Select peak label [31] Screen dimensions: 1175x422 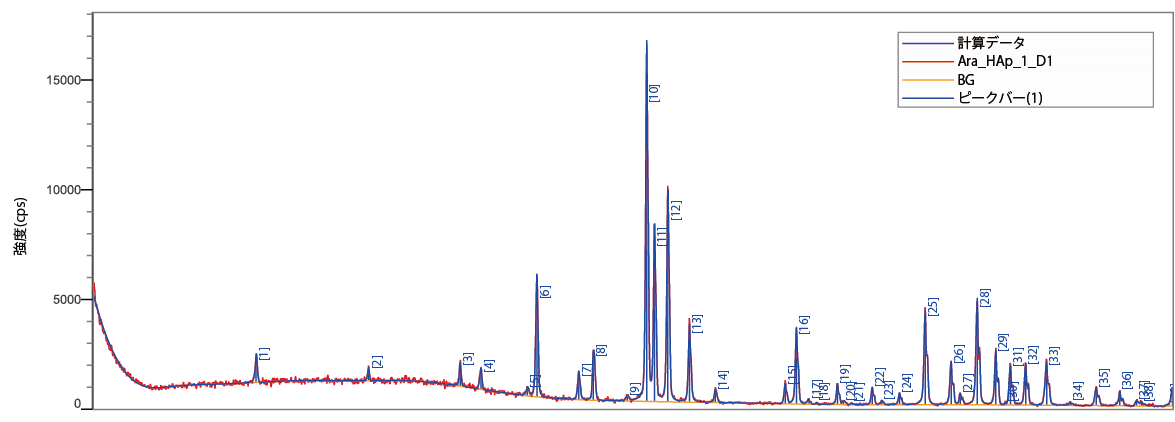pyautogui.click(x=1018, y=357)
